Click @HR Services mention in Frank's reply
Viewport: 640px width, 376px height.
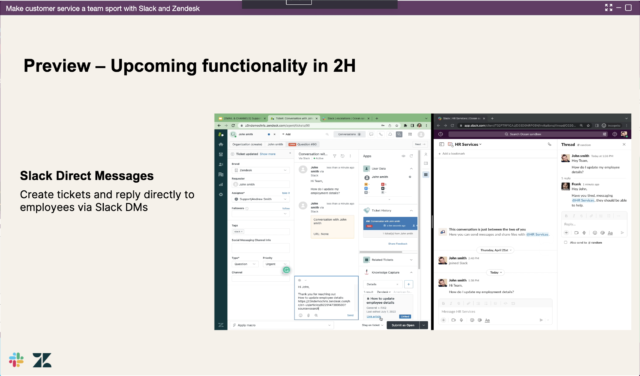click(x=582, y=200)
